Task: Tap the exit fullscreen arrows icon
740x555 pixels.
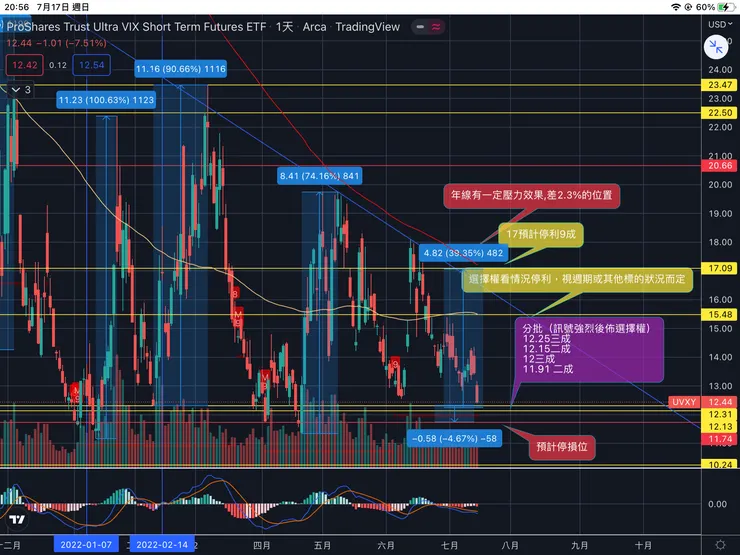Action: coord(716,47)
